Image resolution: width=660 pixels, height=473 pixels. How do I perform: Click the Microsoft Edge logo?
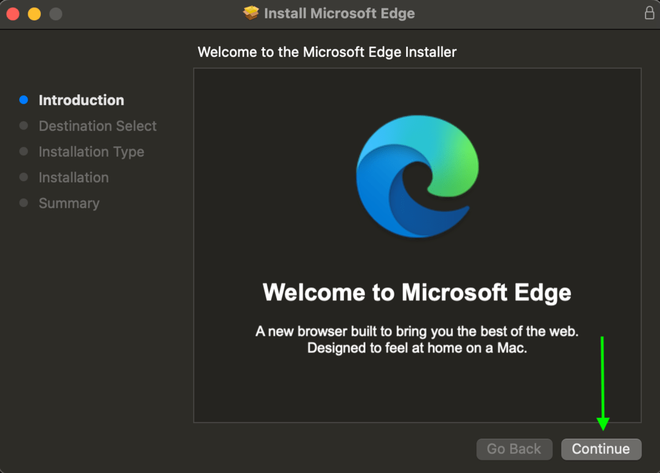pyautogui.click(x=417, y=176)
